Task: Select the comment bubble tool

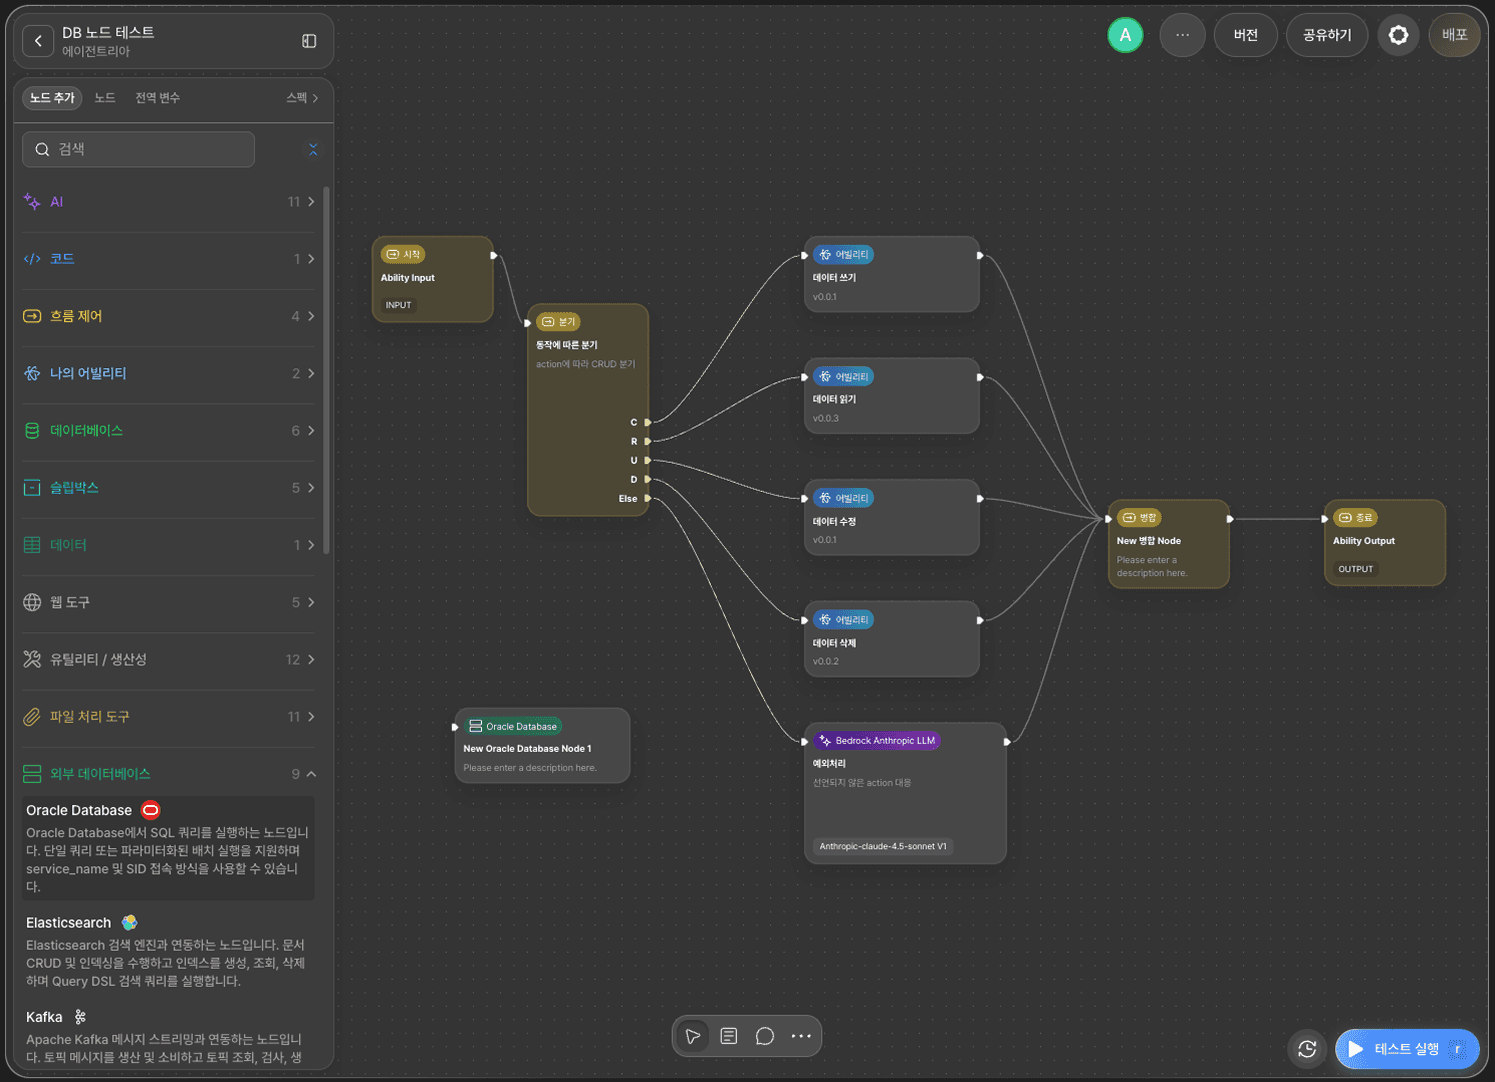Action: [x=765, y=1036]
